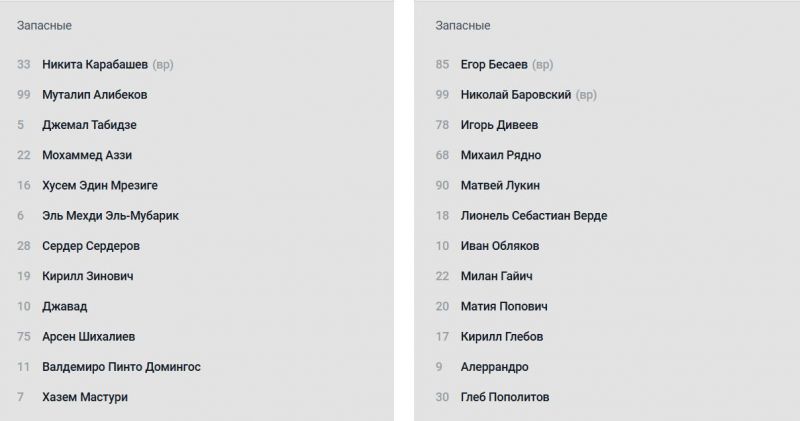This screenshot has height=421, width=800.
Task: Select Сердер Сердеров from the list
Action: click(x=91, y=246)
